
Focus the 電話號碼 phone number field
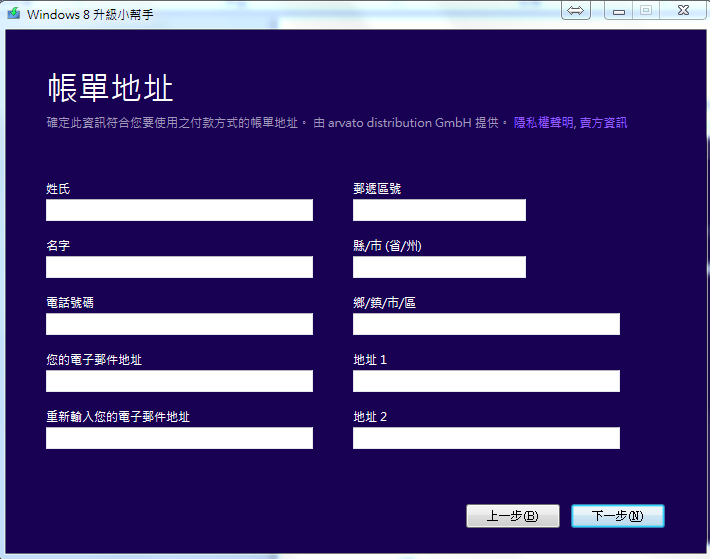pyautogui.click(x=179, y=324)
